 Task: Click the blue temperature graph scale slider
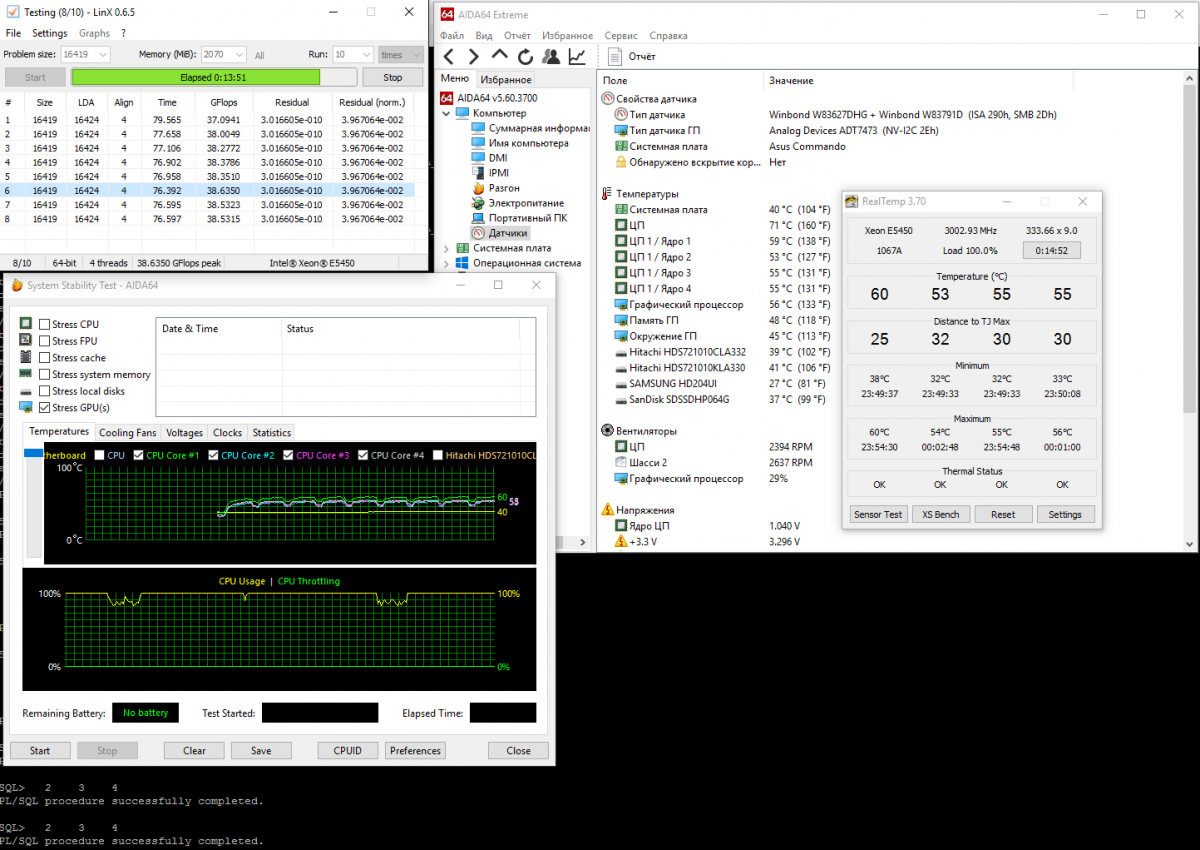pos(33,453)
